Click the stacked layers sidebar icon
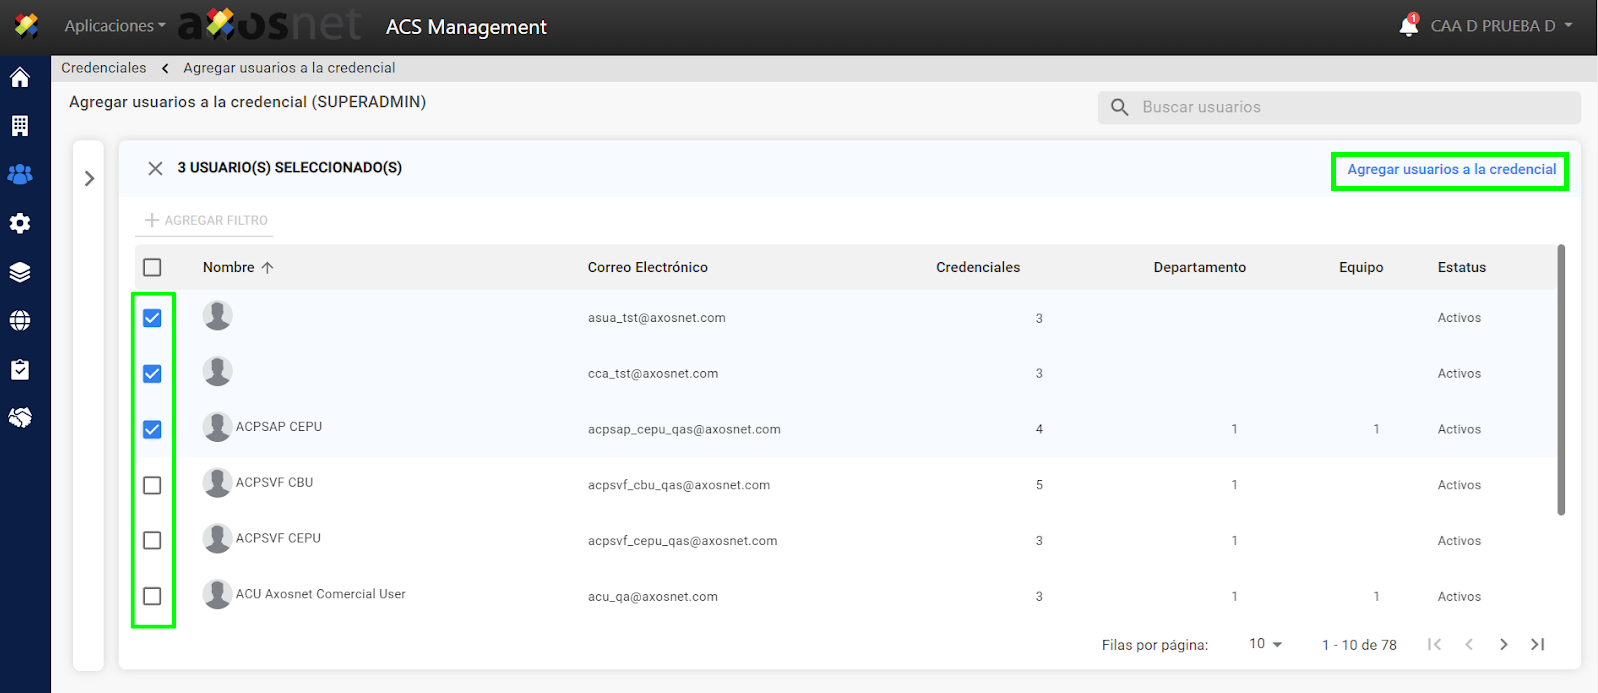The height and width of the screenshot is (693, 1598). pyautogui.click(x=20, y=272)
